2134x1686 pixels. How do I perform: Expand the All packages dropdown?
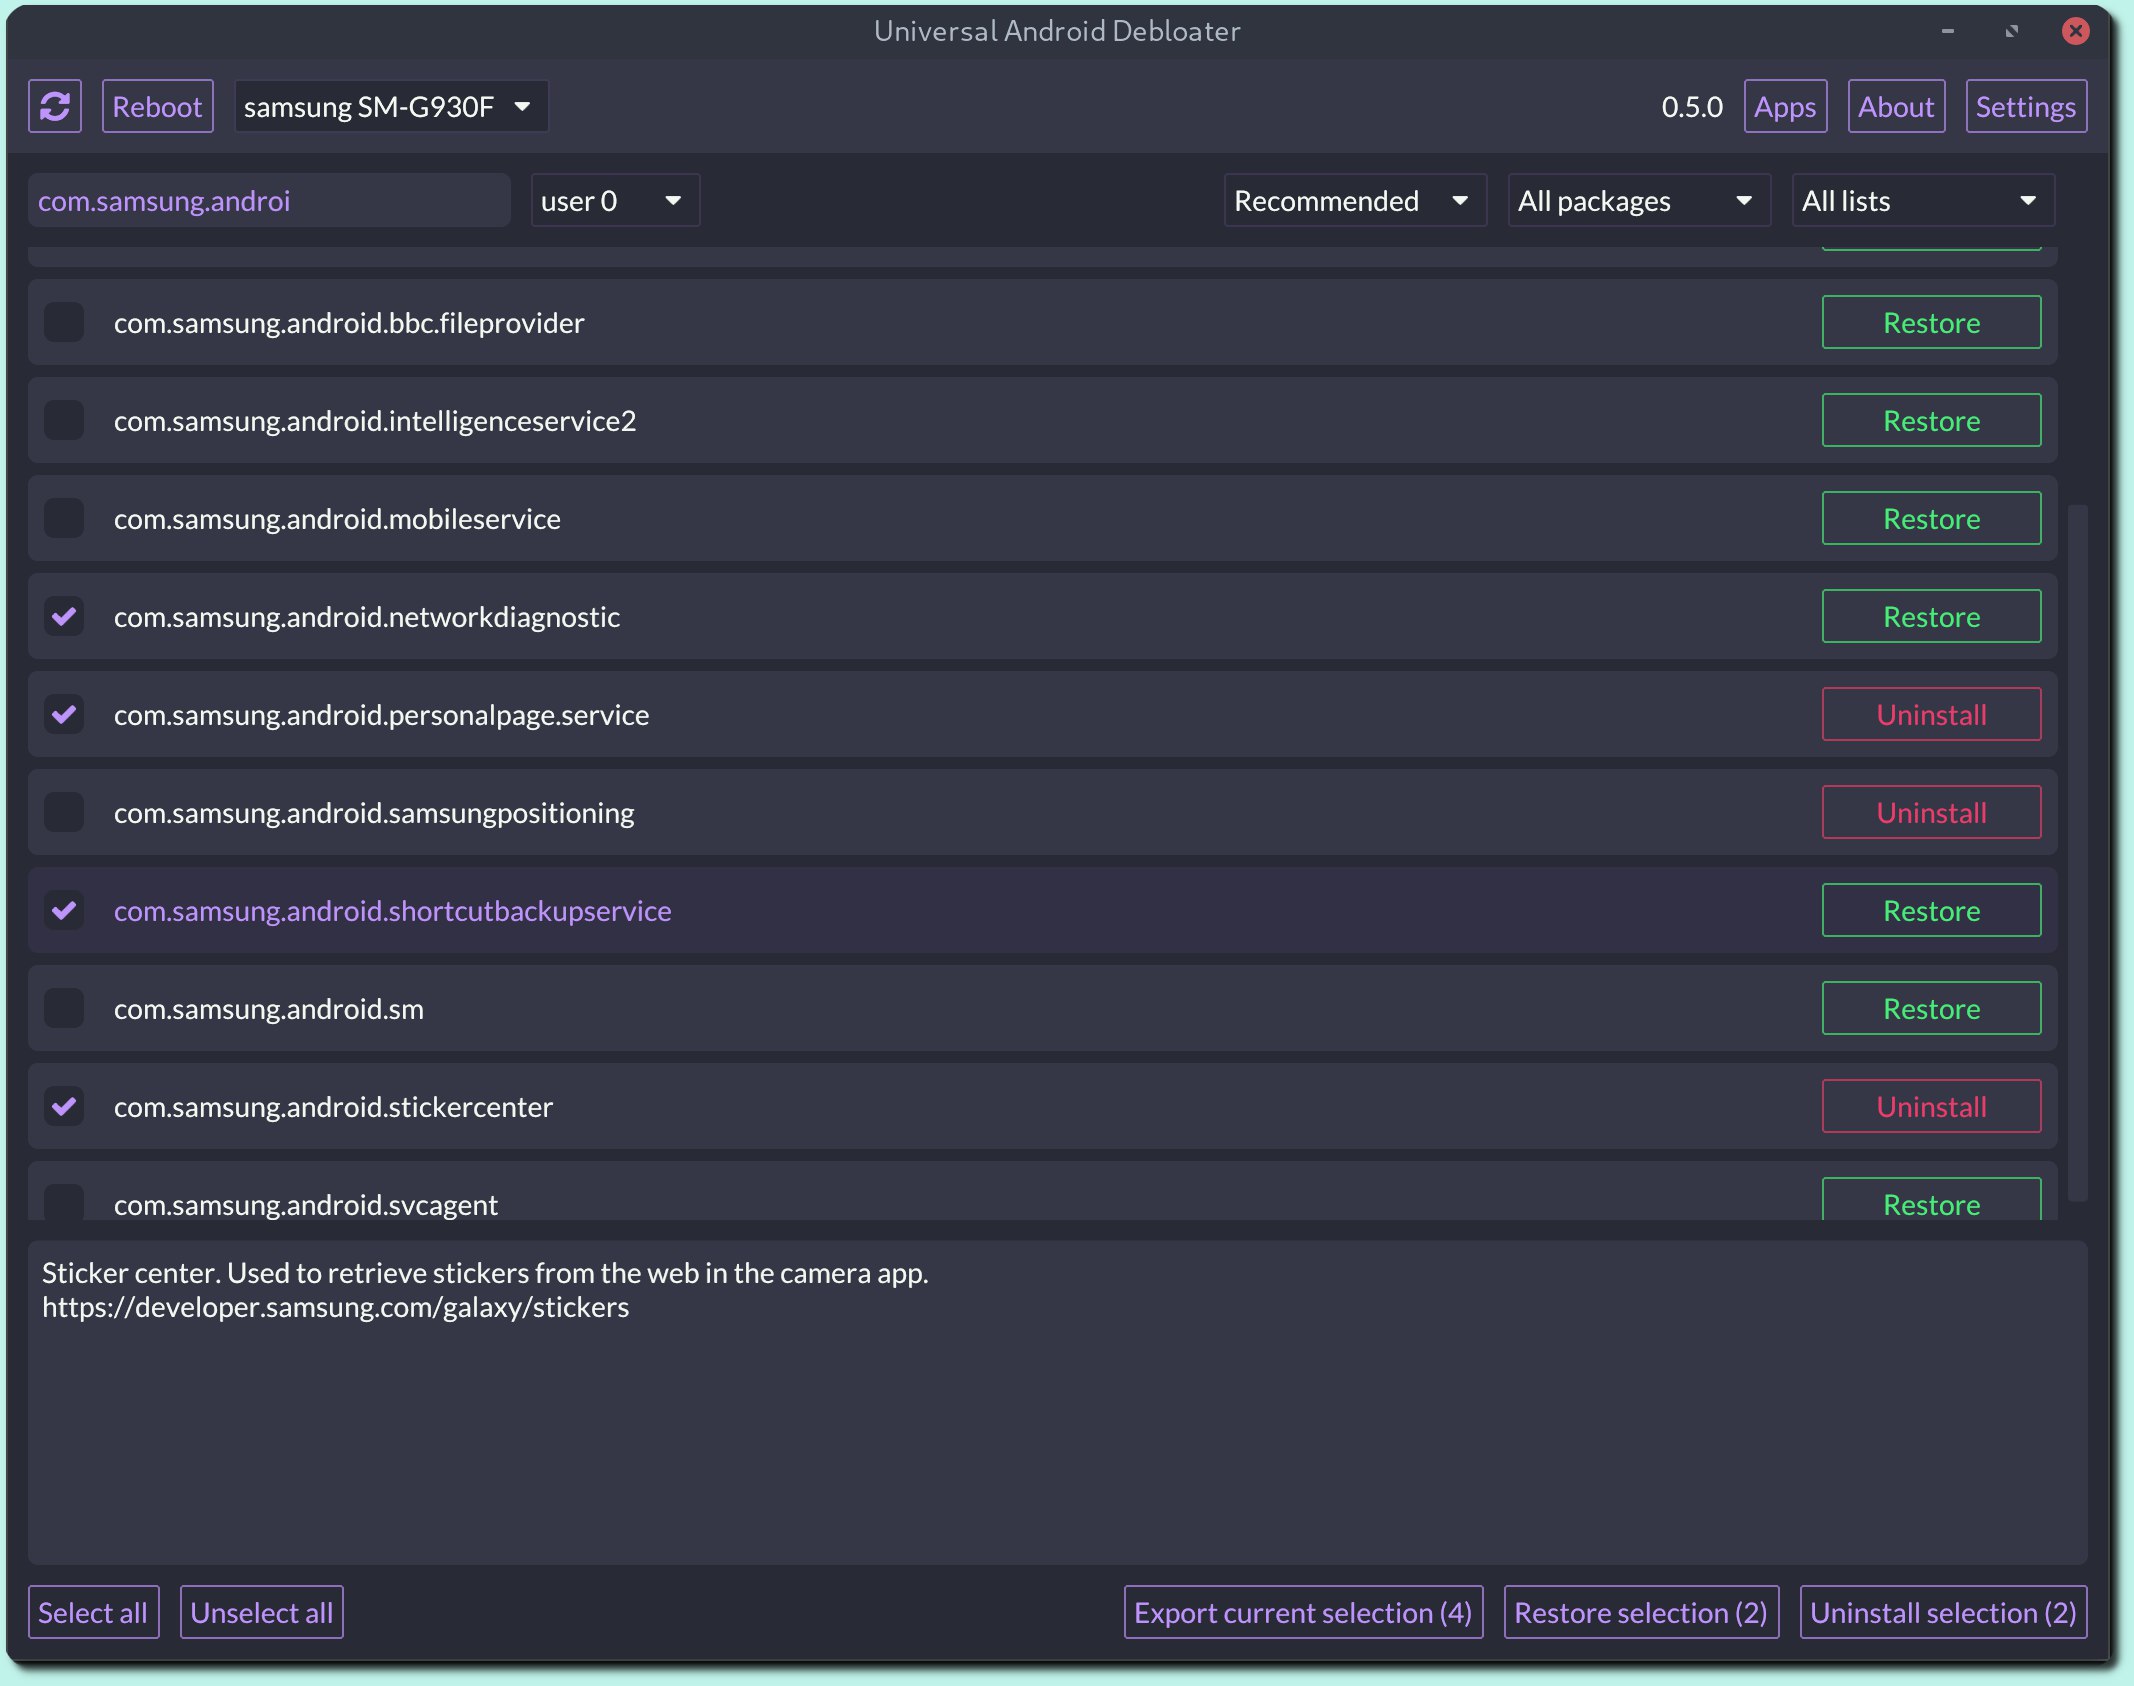pyautogui.click(x=1637, y=201)
